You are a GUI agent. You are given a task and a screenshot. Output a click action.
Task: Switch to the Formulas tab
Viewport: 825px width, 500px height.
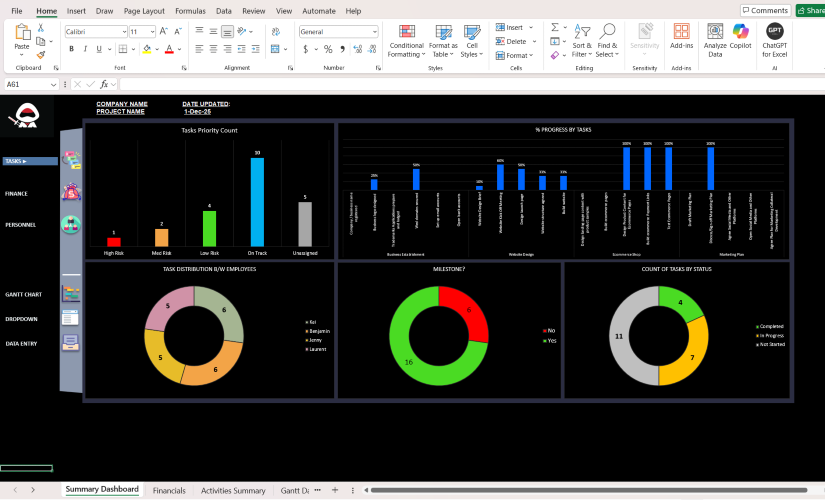pos(190,11)
